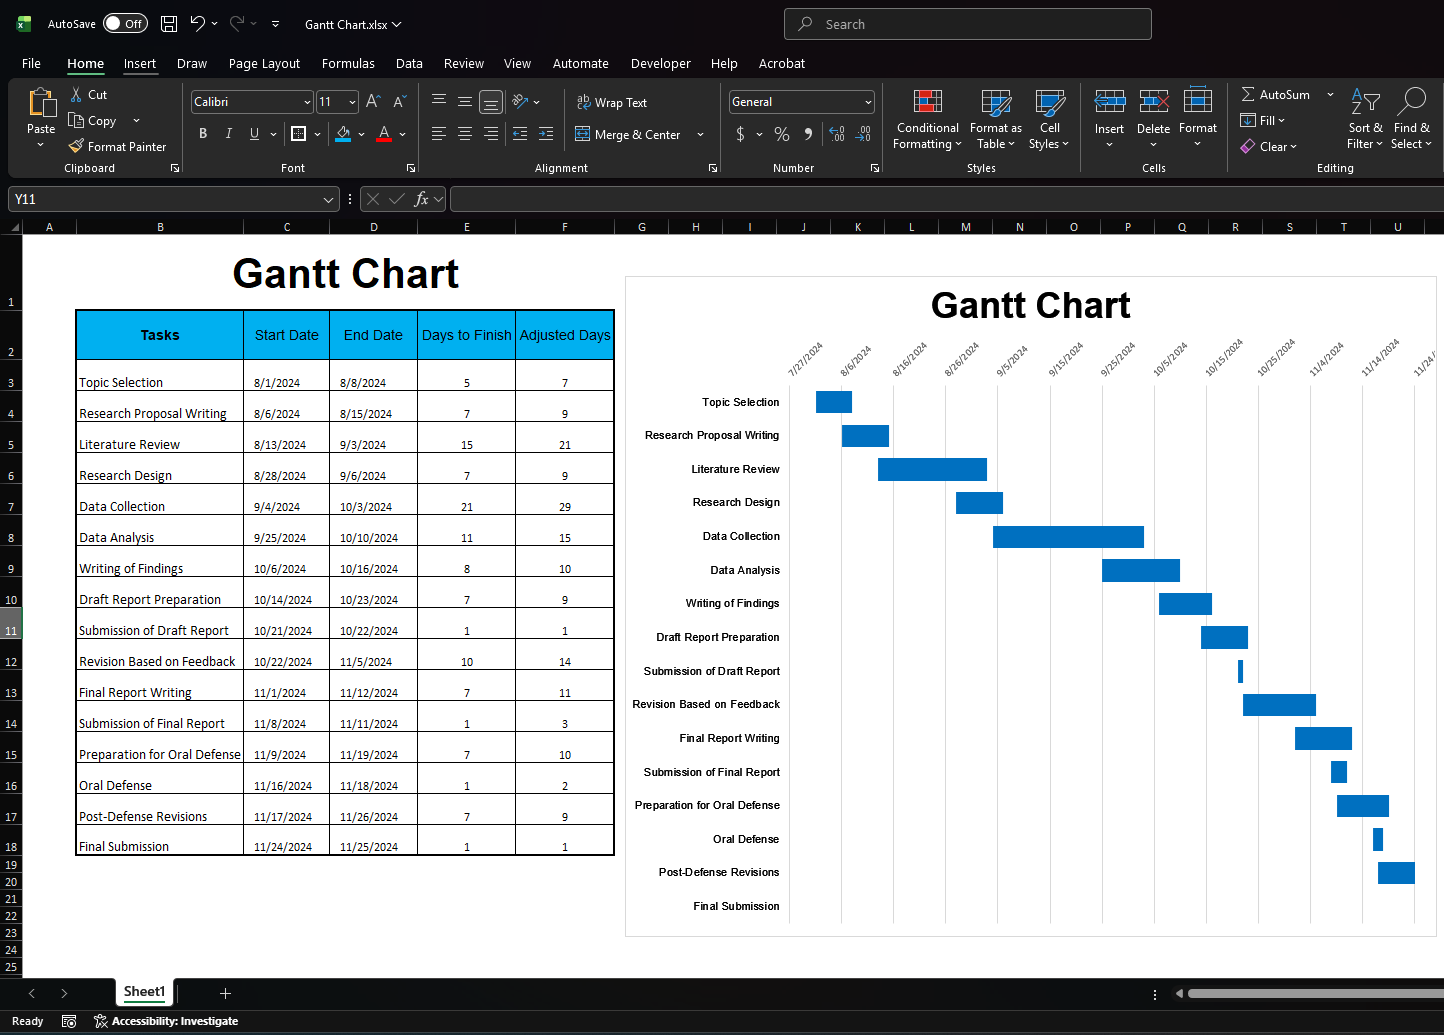Toggle bold formatting

tap(203, 133)
